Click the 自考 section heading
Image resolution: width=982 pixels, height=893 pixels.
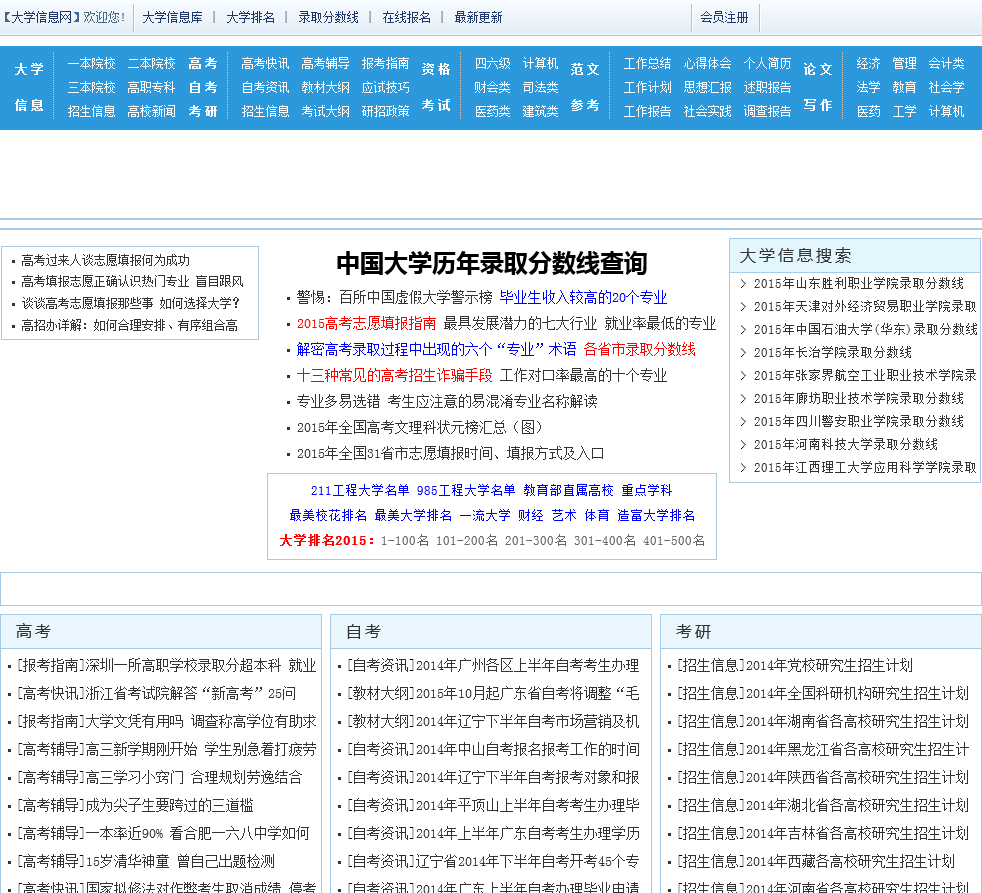point(364,632)
